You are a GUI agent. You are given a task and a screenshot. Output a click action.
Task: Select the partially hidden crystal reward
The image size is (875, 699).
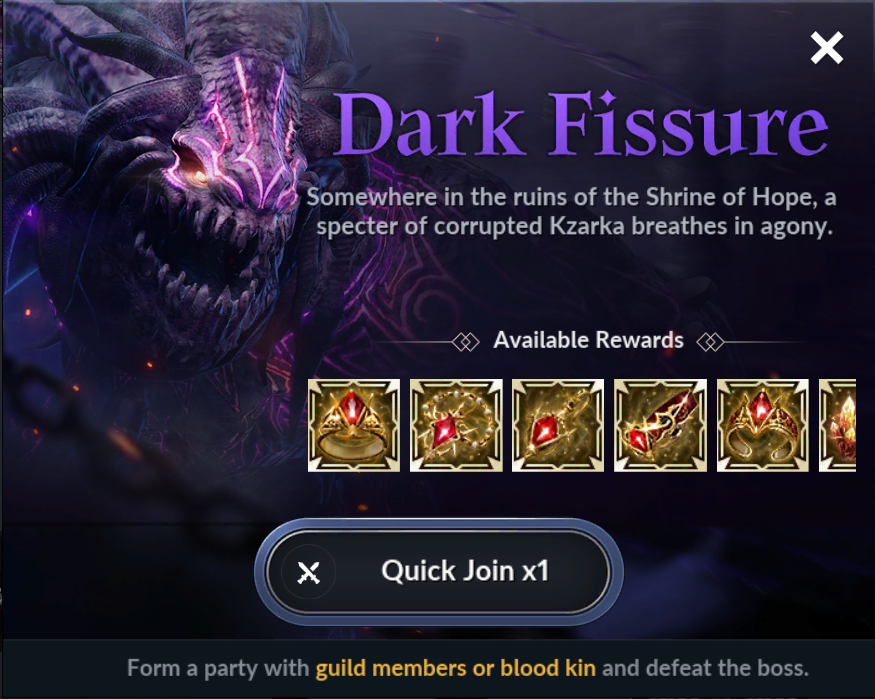tap(838, 425)
